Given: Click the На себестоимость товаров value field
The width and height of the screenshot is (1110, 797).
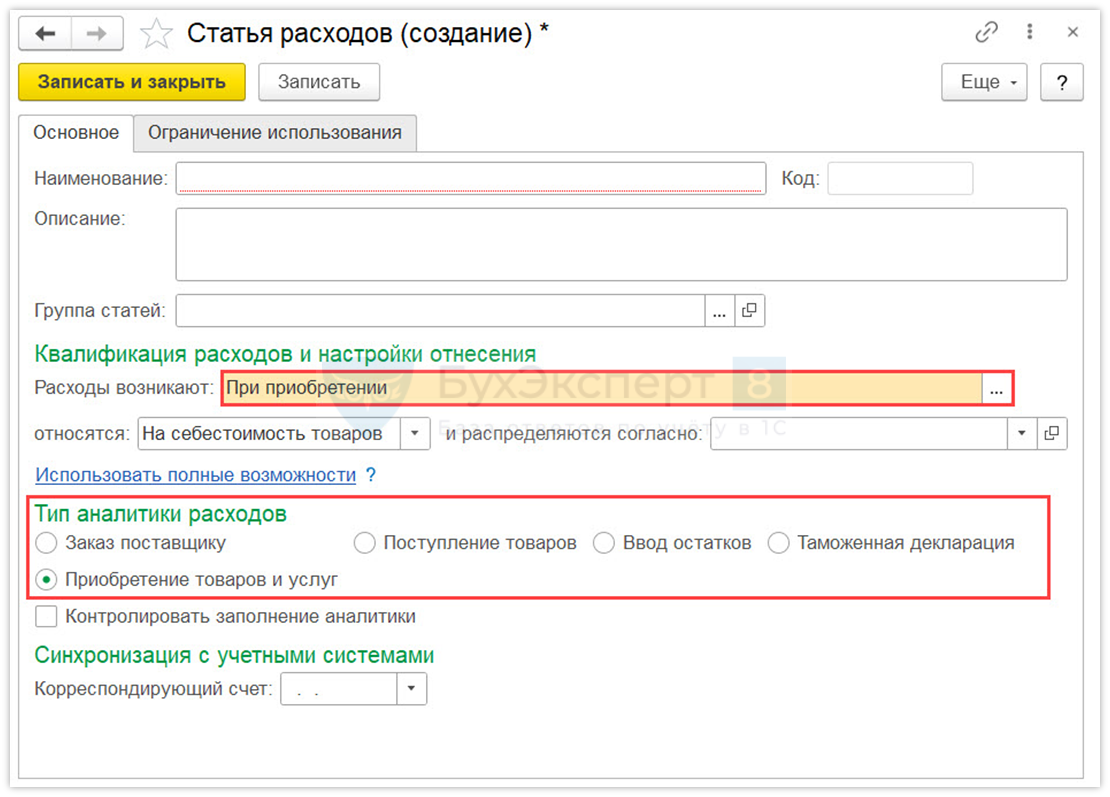Looking at the screenshot, I should [x=269, y=433].
